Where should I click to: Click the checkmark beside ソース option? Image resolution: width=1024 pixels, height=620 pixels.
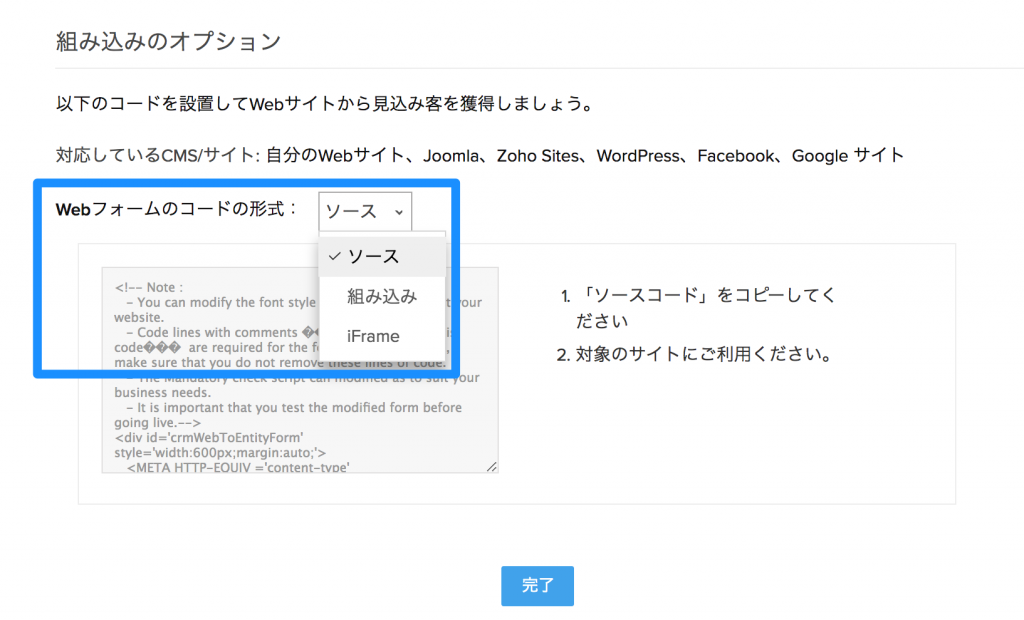[334, 257]
